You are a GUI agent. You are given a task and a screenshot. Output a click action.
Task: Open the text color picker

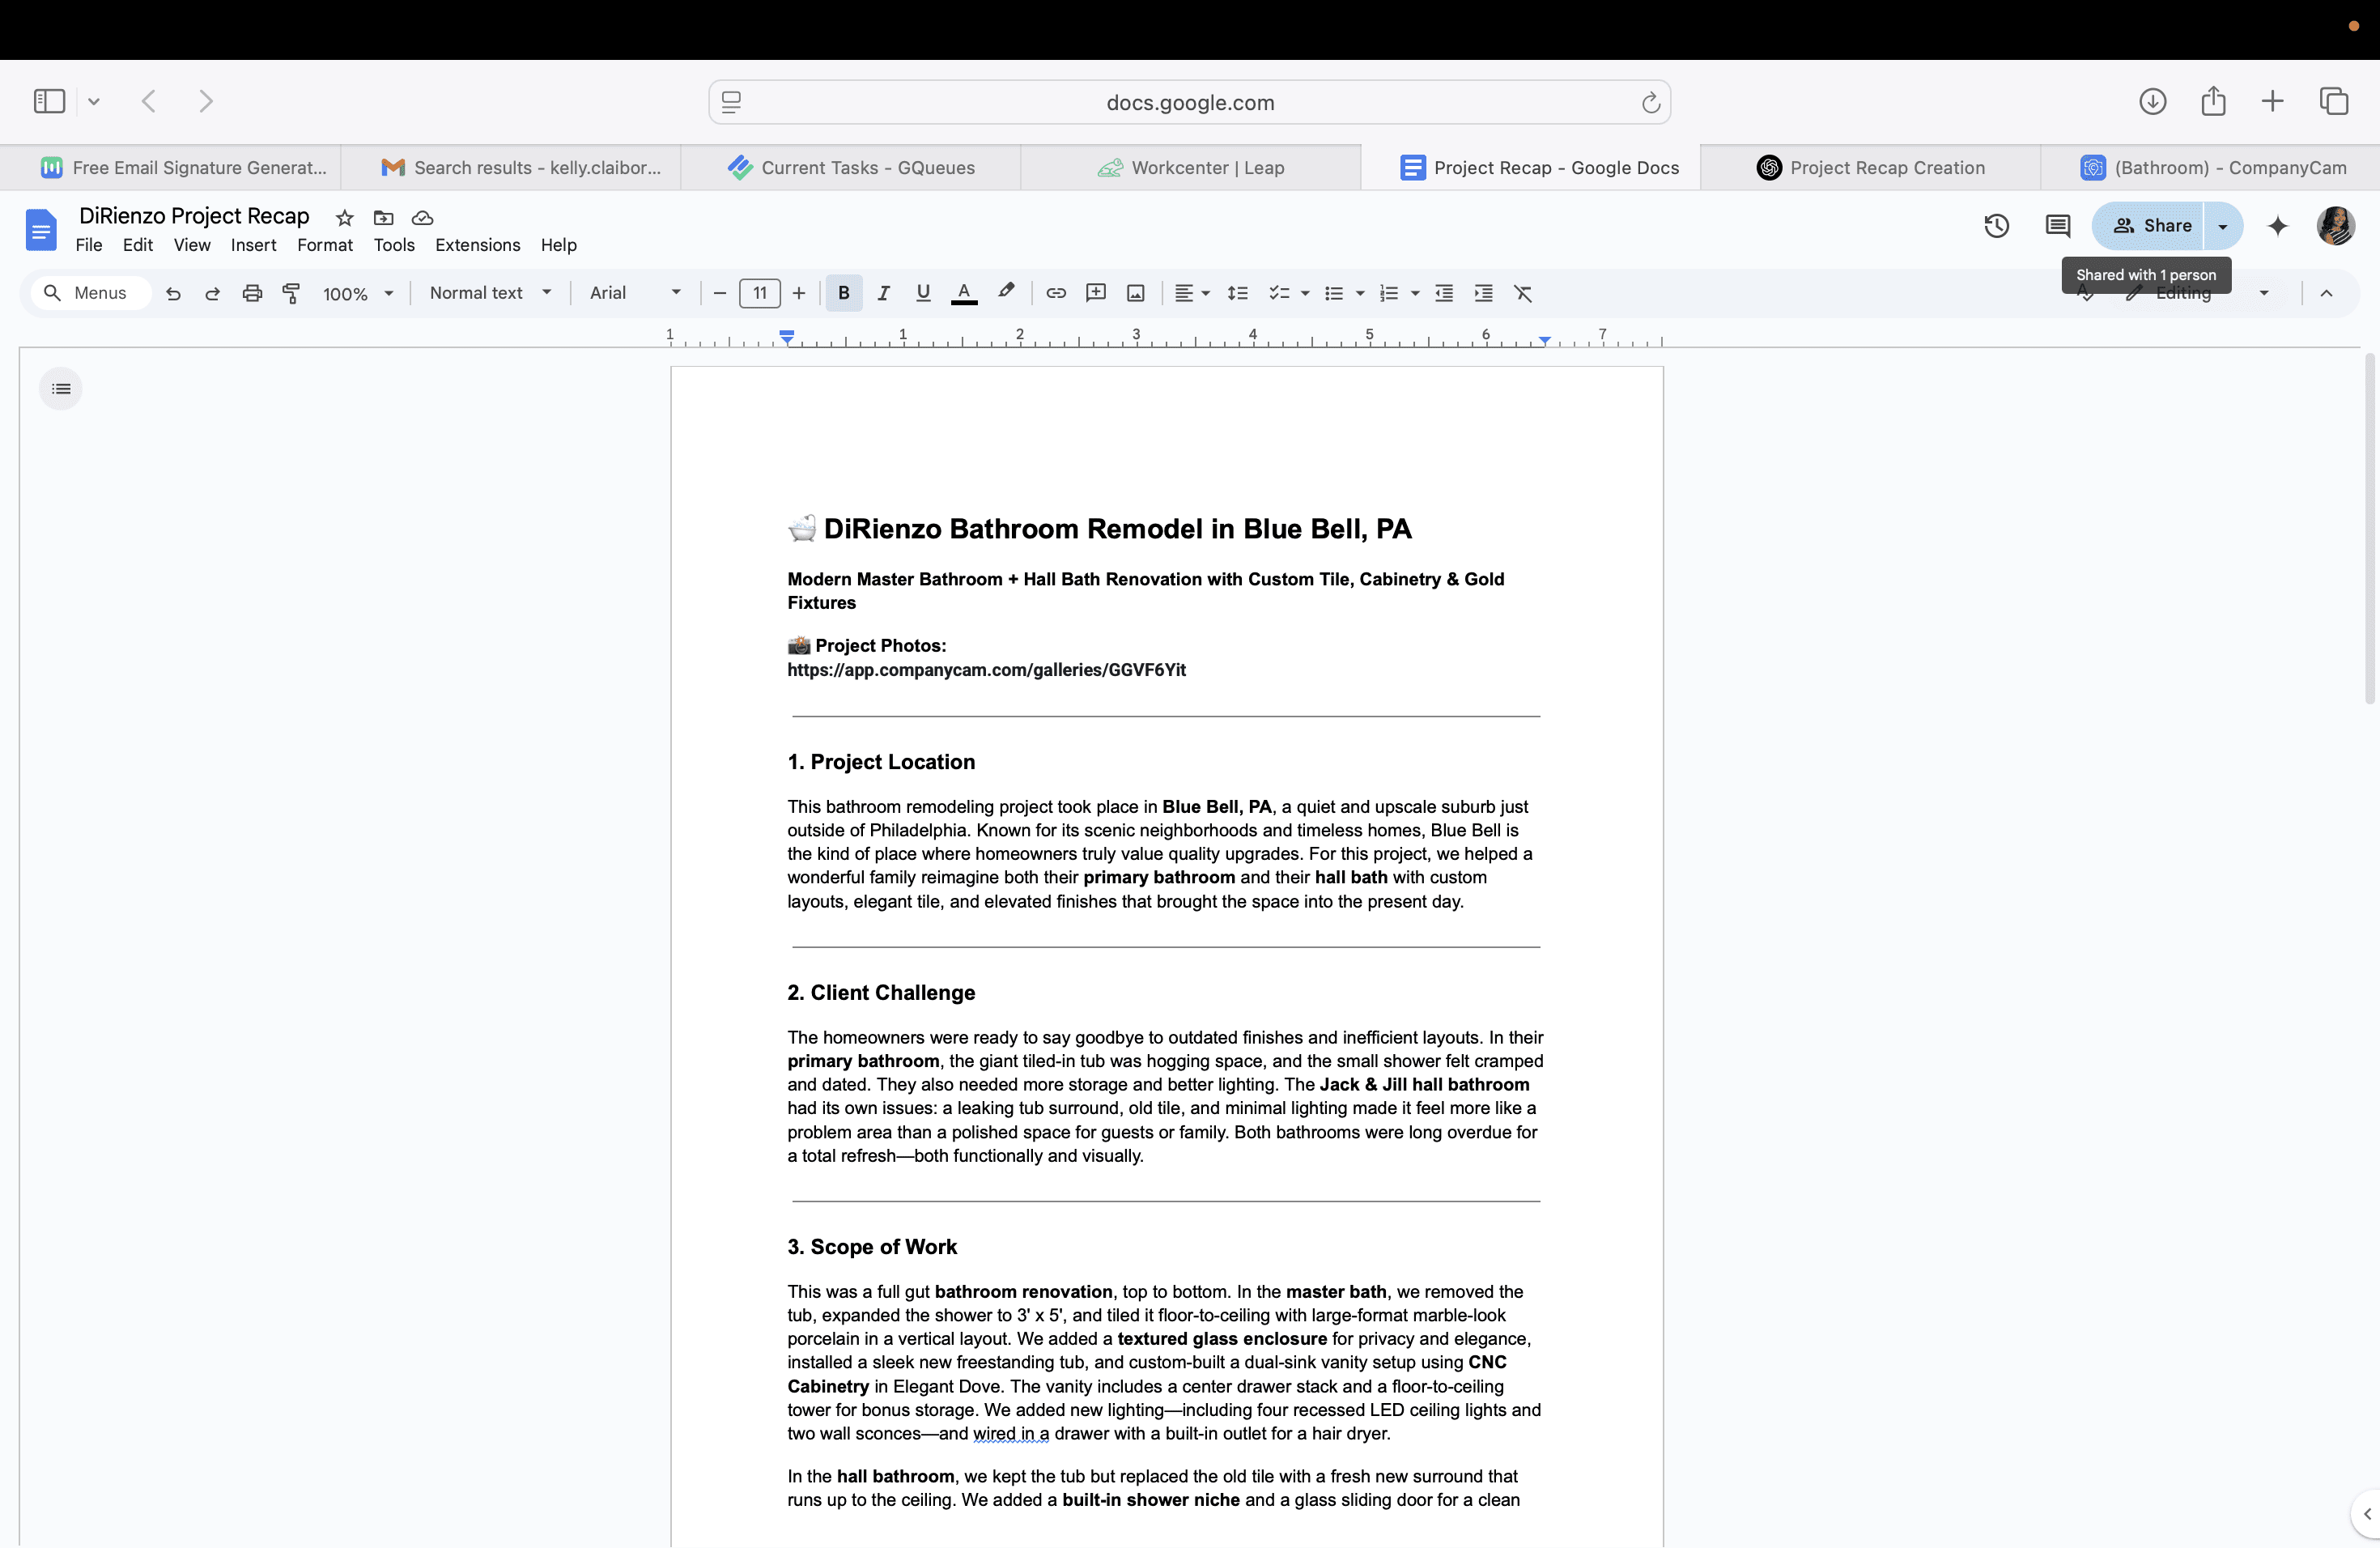(x=964, y=293)
